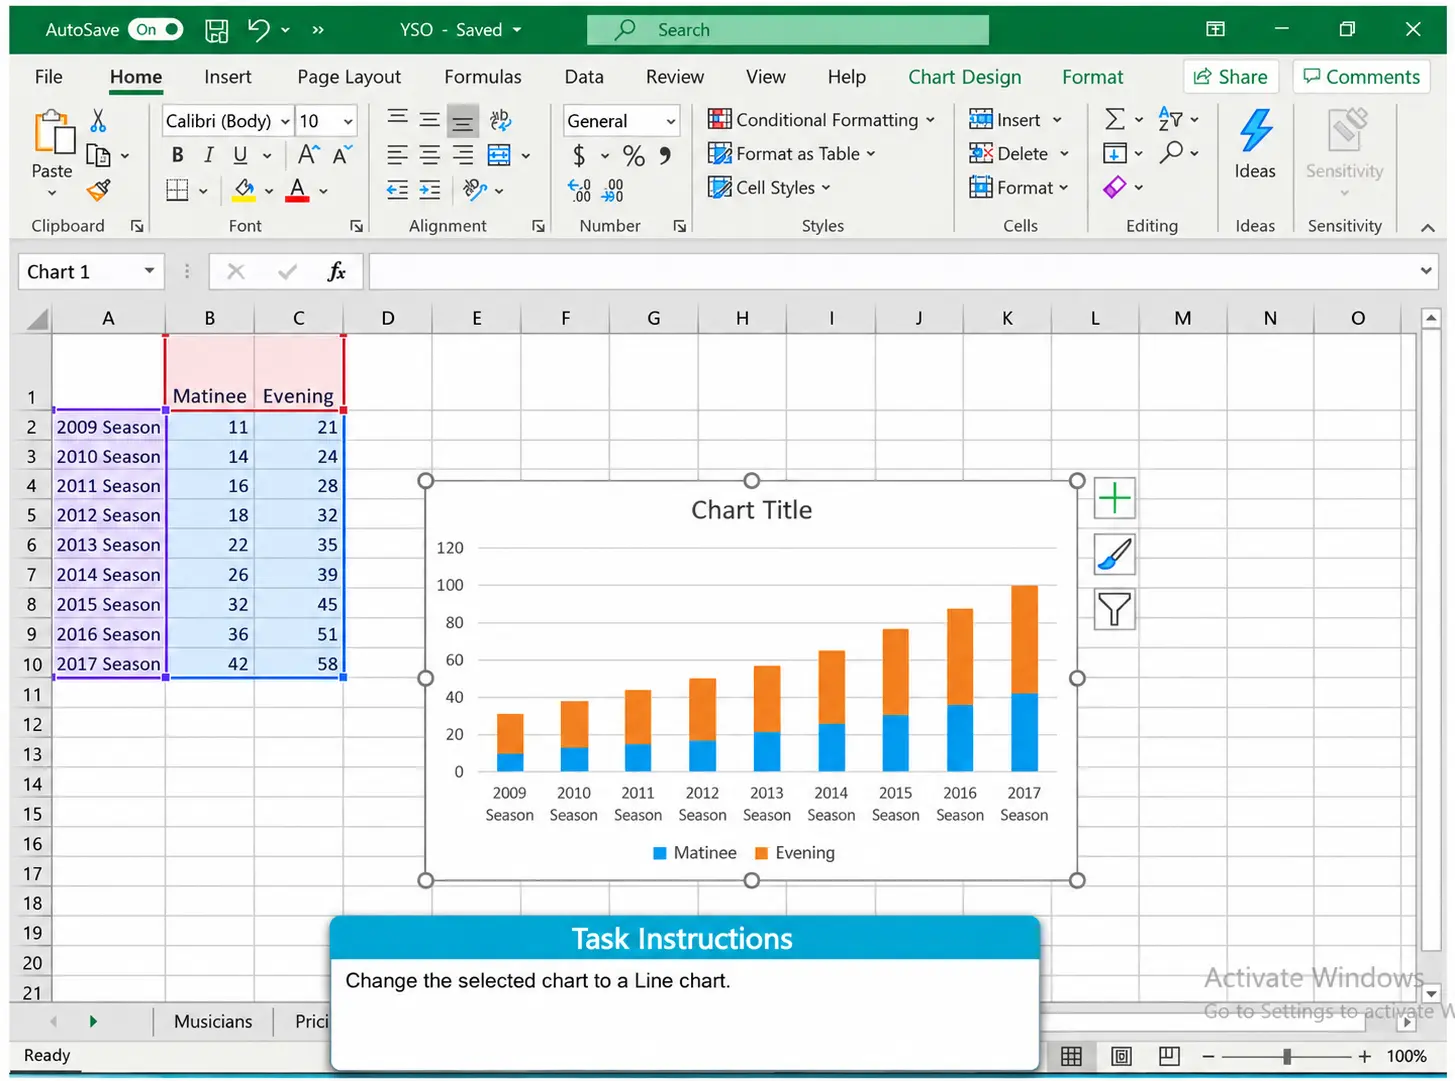Switch to the Musicians sheet tab

click(x=213, y=1021)
